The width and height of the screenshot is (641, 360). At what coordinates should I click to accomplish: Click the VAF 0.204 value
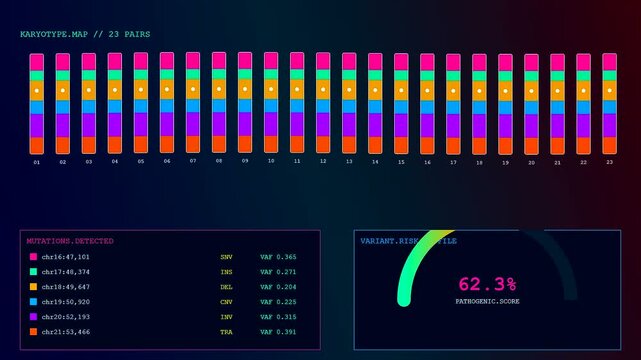(x=278, y=287)
